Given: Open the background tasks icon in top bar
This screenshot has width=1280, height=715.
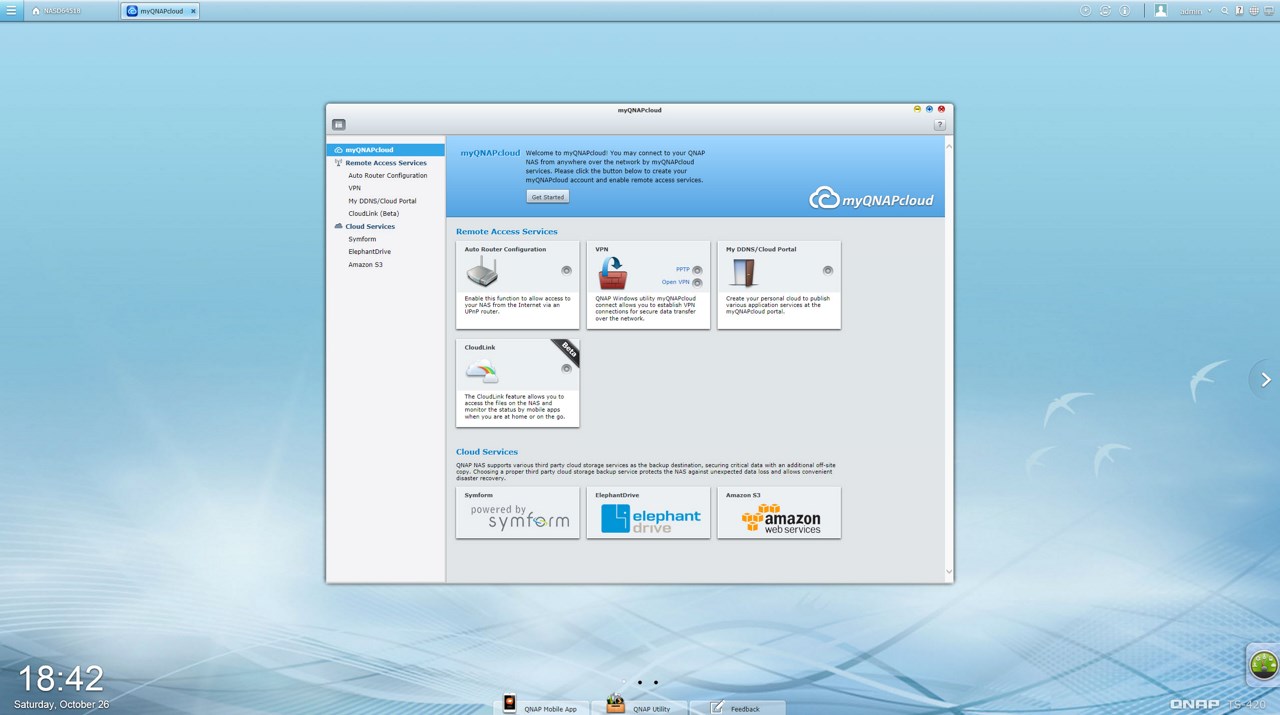Looking at the screenshot, I should click(x=1086, y=11).
